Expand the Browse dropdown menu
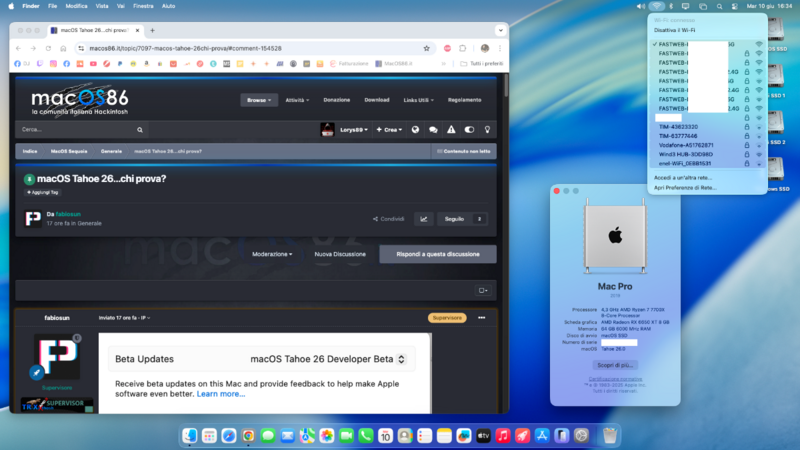 point(259,100)
